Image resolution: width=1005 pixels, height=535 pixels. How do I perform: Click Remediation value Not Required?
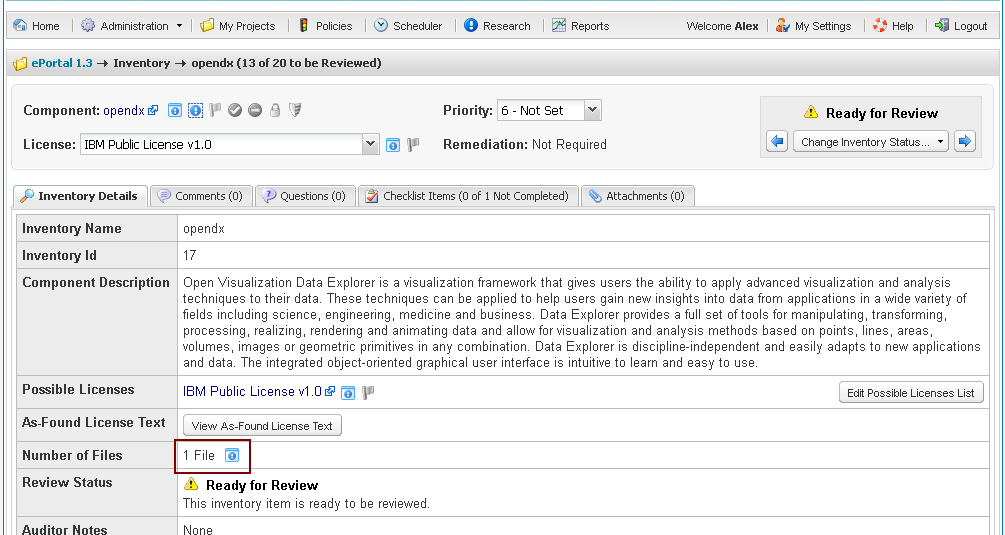(569, 145)
